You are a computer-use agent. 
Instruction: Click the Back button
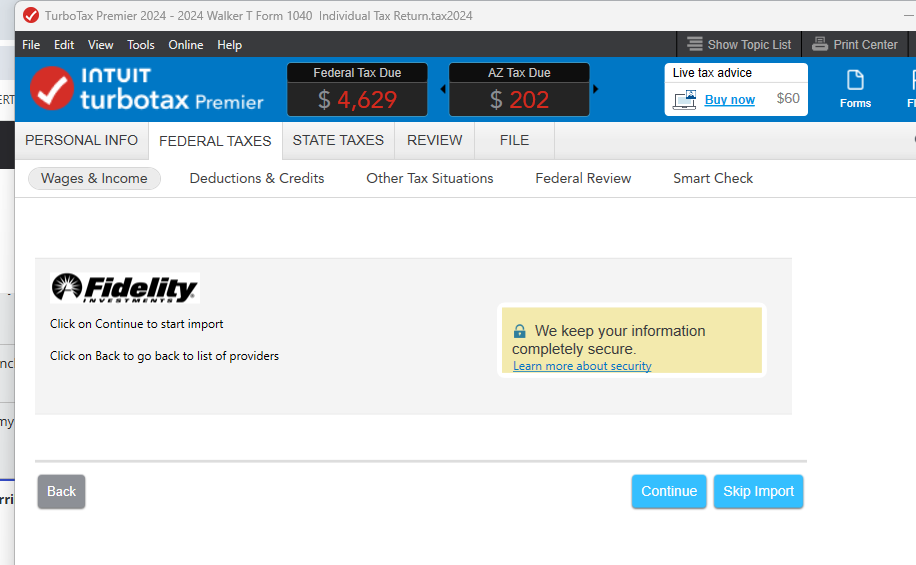click(x=61, y=491)
